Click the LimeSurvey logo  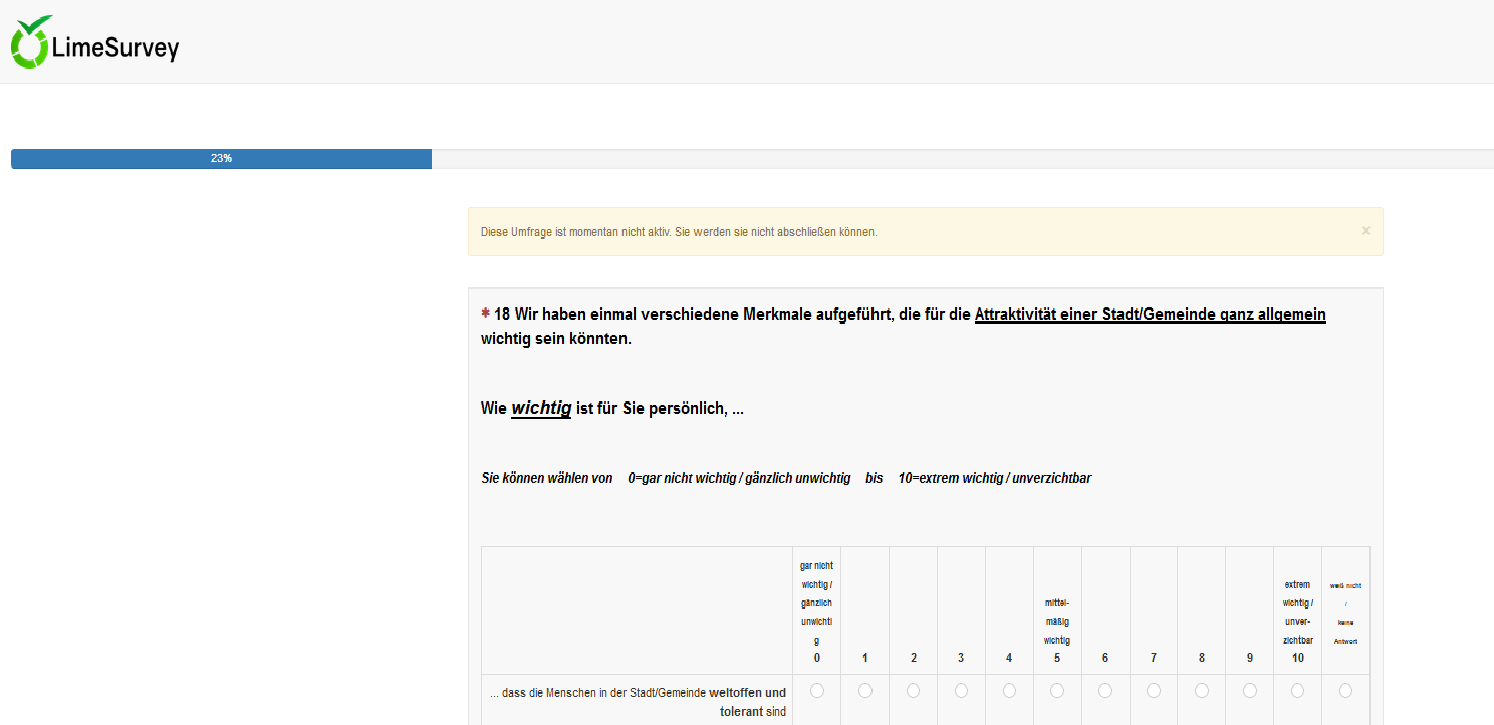95,44
